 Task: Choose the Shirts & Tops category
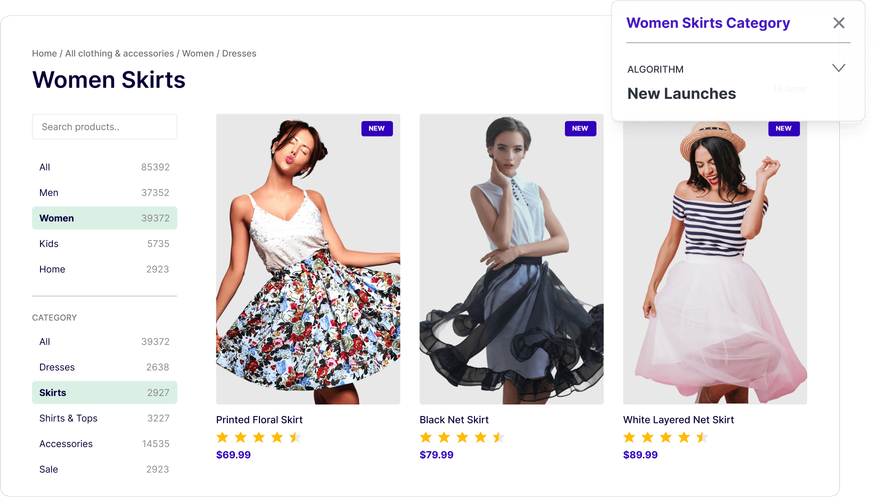(x=105, y=418)
